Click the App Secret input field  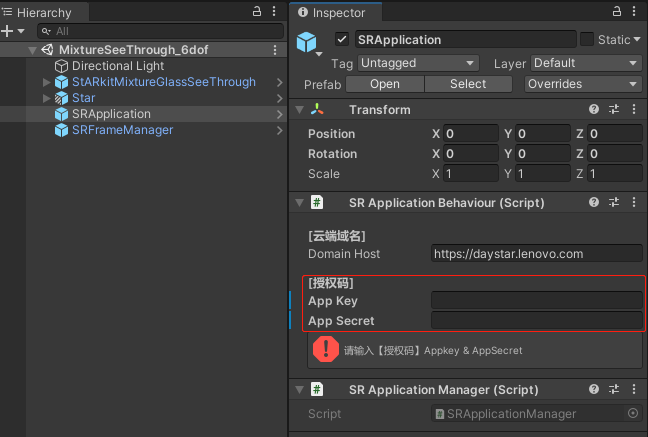click(537, 320)
